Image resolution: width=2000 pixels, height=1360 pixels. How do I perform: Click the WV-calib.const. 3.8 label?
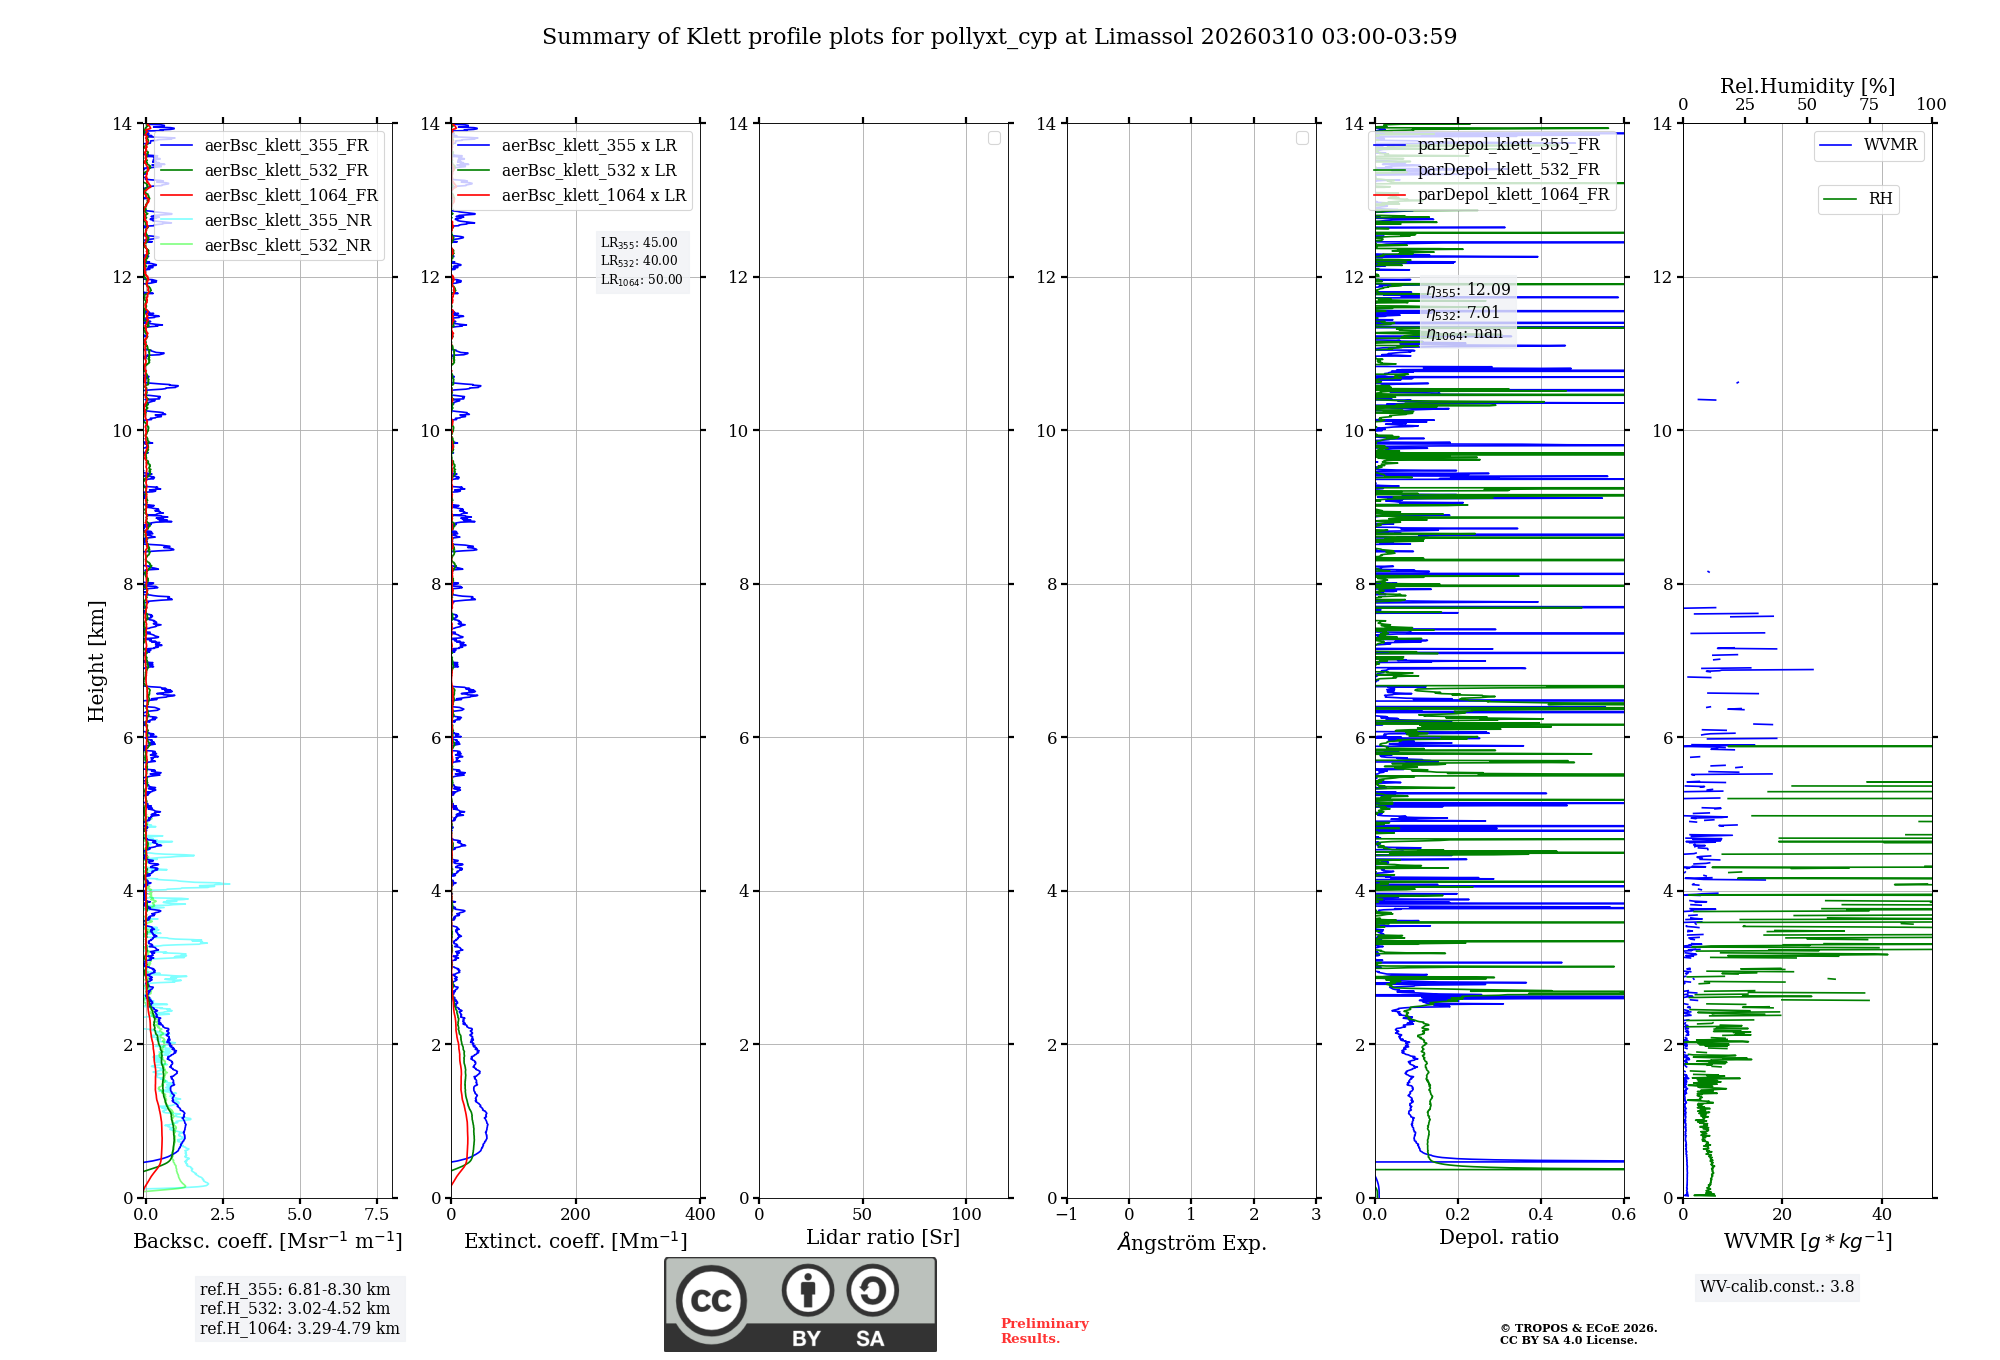pos(1776,1287)
